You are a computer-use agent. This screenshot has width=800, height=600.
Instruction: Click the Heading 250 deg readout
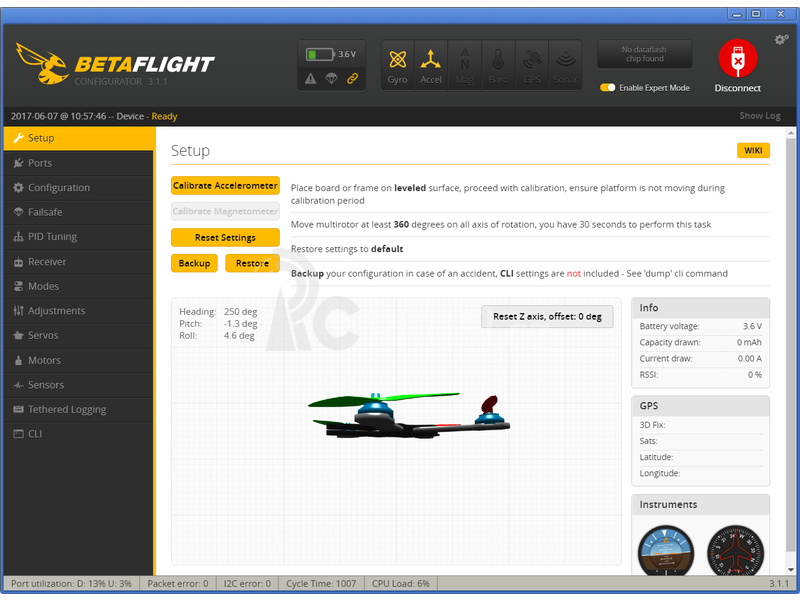click(218, 312)
